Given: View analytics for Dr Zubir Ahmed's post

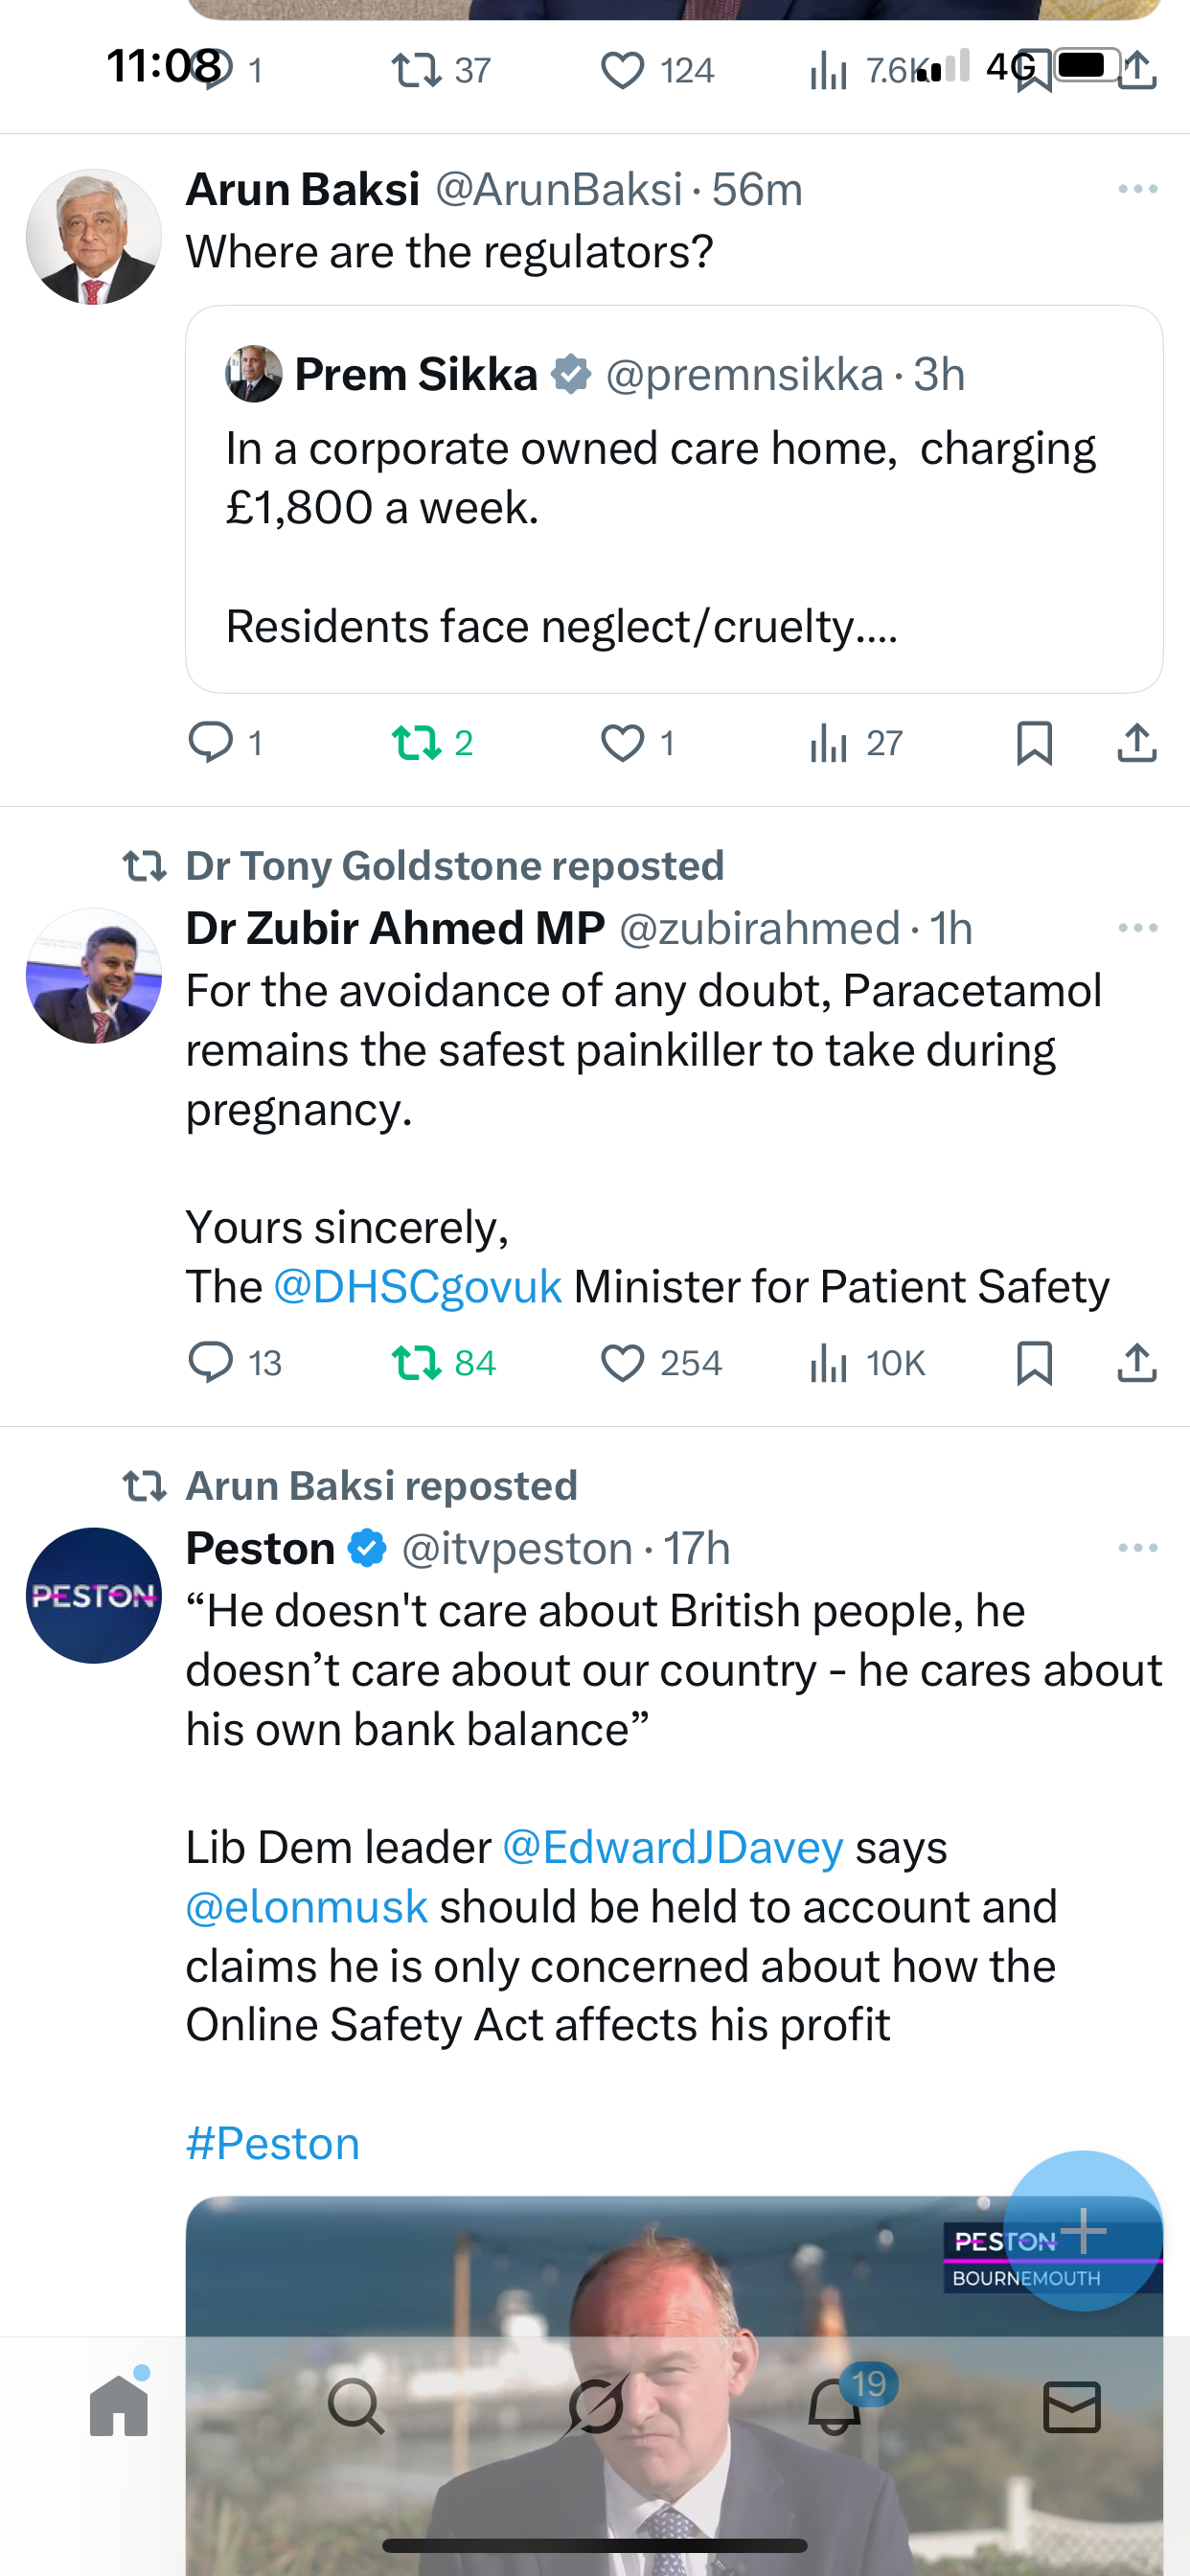Looking at the screenshot, I should click(828, 1363).
